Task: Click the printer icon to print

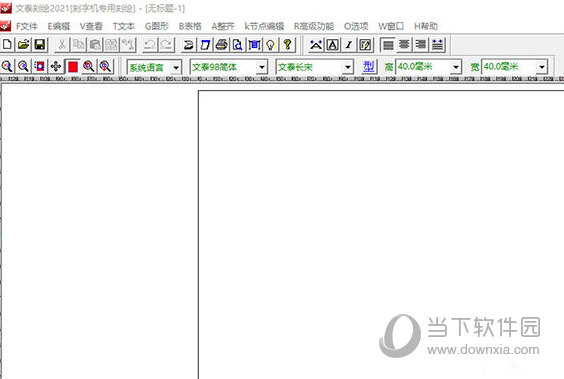Action: (221, 45)
